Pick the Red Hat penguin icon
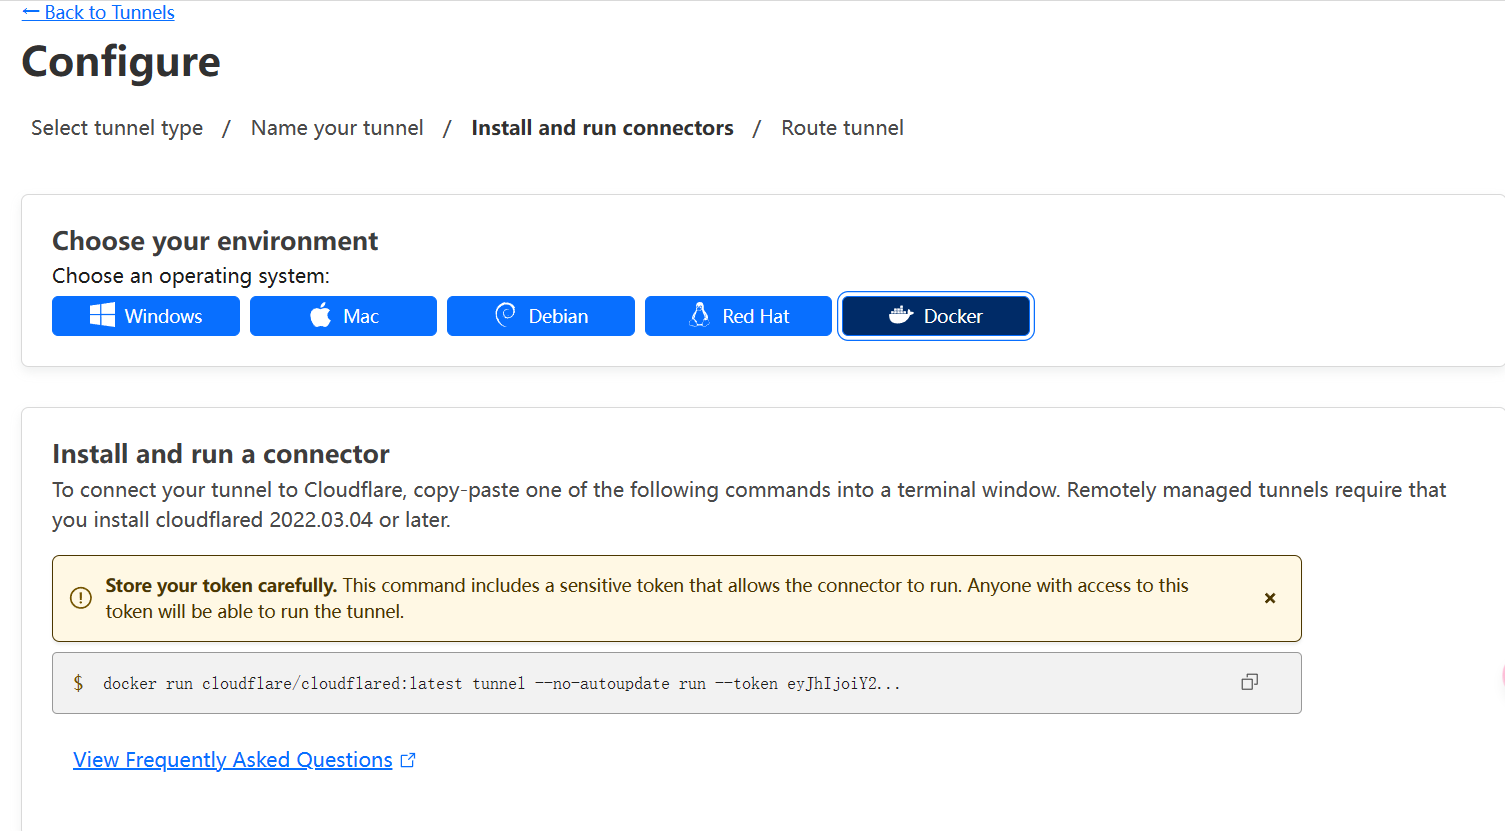The height and width of the screenshot is (831, 1505). click(700, 315)
